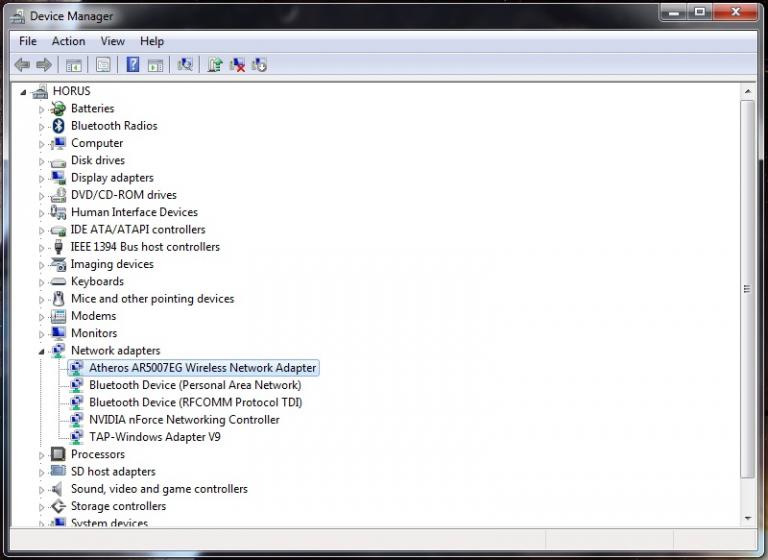Expand the Display adapters node
This screenshot has width=768, height=560.
(x=42, y=178)
